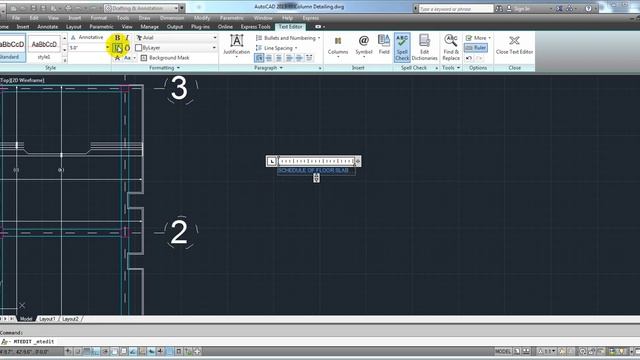Expand the Tools panel
The width and height of the screenshot is (640, 360).
click(x=451, y=68)
